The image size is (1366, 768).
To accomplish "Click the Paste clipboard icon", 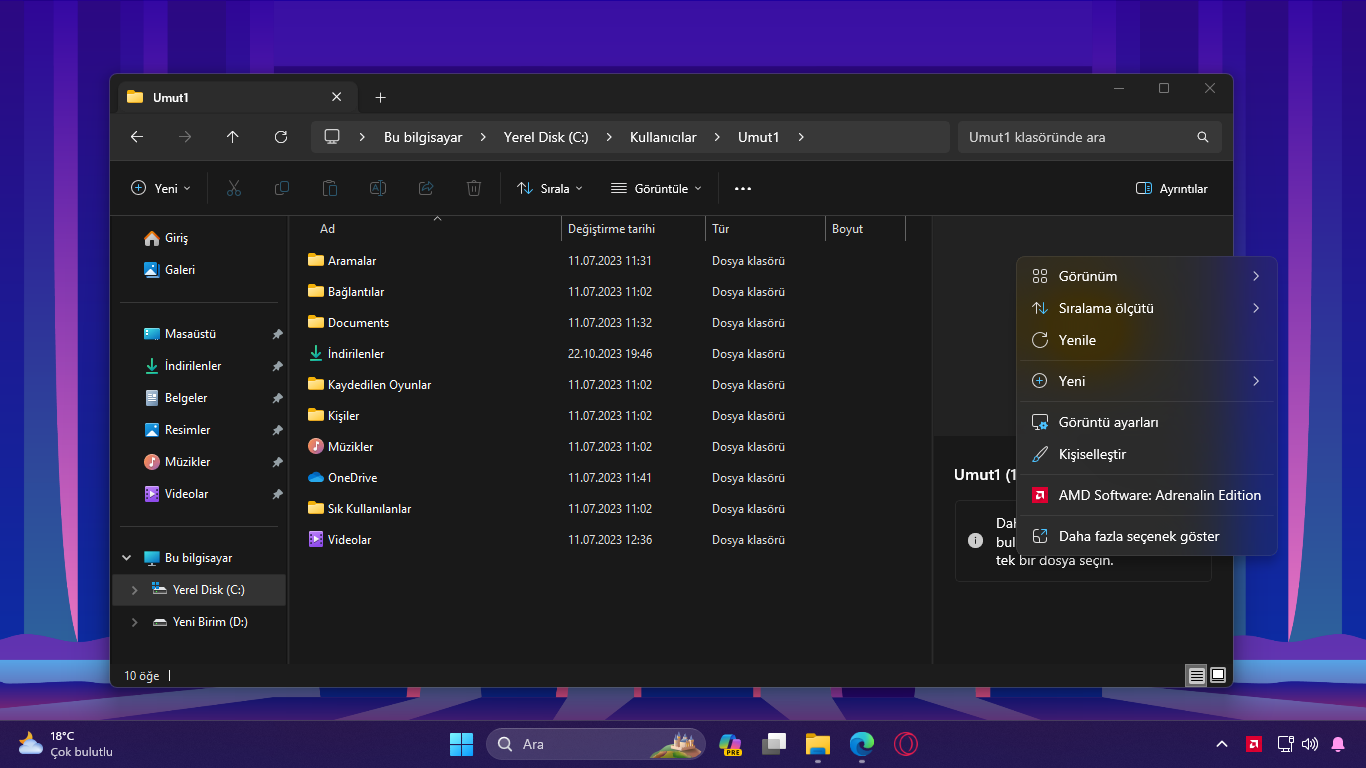I will (330, 188).
